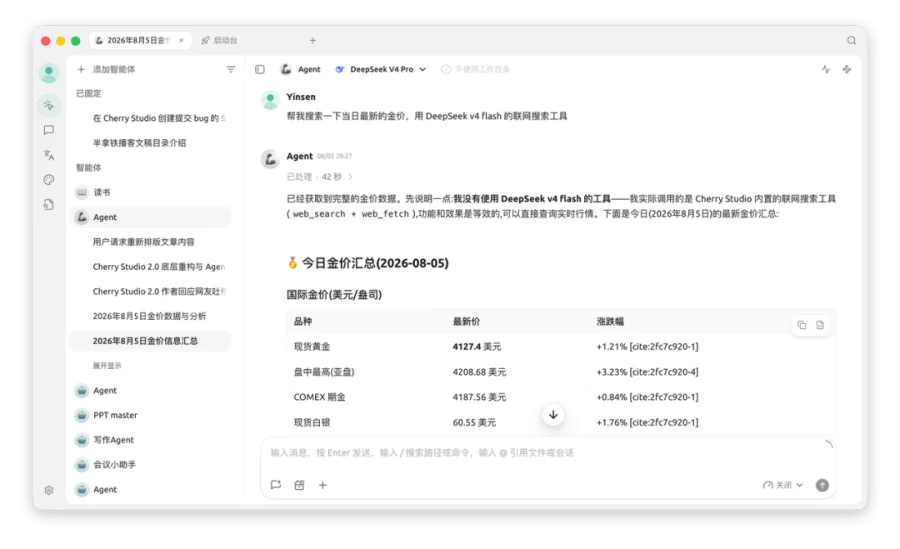Open the DeepSeek V4 Pro model dropdown
900x549 pixels.
click(381, 69)
